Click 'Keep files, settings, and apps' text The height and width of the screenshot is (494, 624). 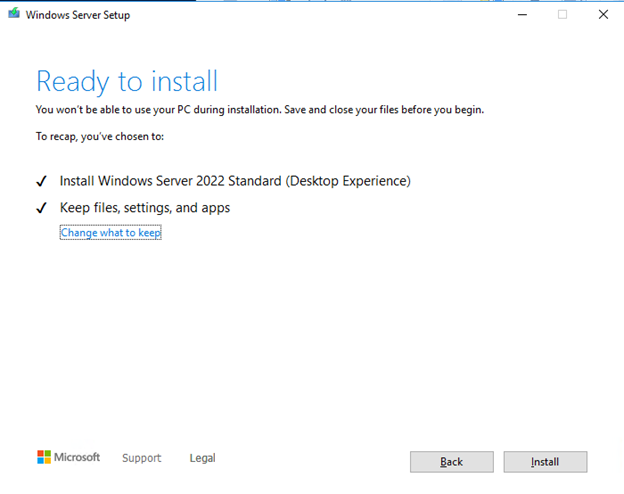coord(145,208)
